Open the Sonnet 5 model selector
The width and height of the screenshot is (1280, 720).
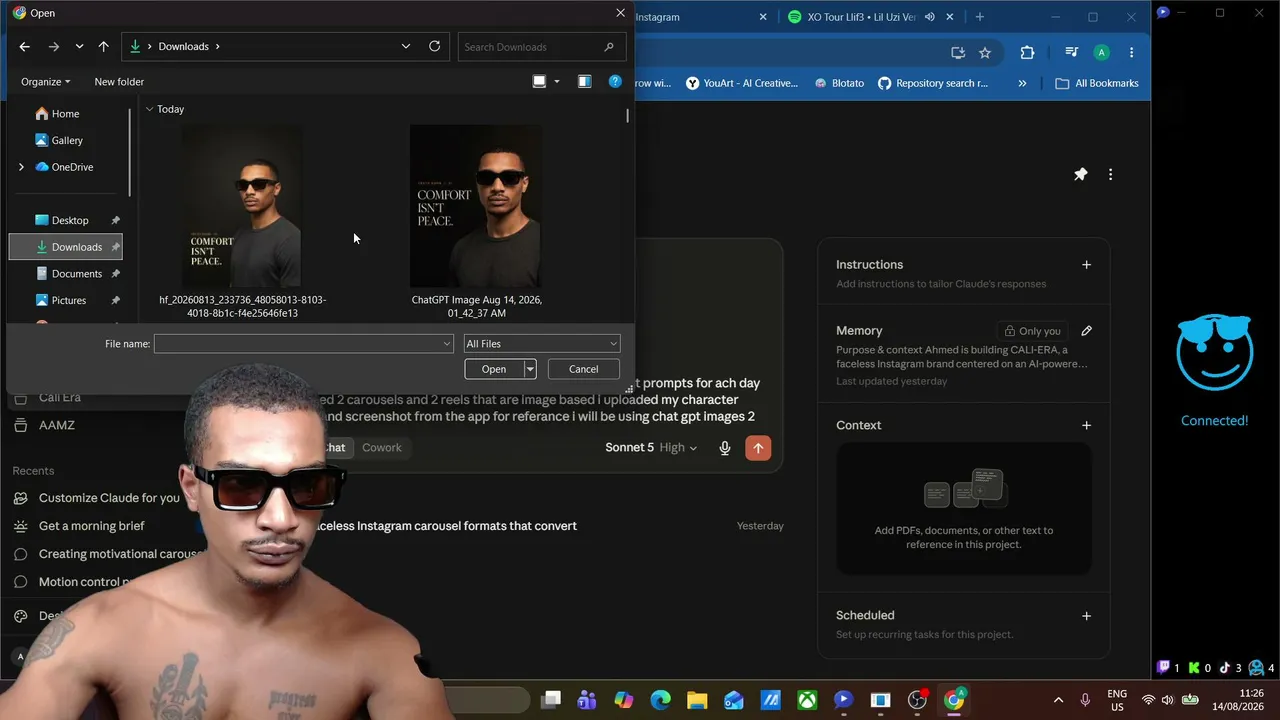(651, 448)
